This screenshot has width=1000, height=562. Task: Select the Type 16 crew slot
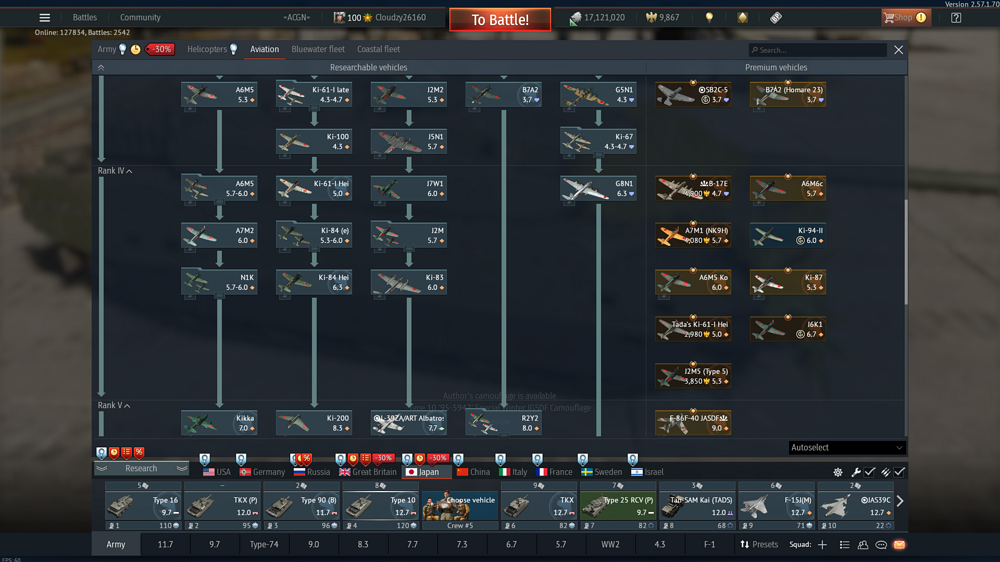[142, 506]
